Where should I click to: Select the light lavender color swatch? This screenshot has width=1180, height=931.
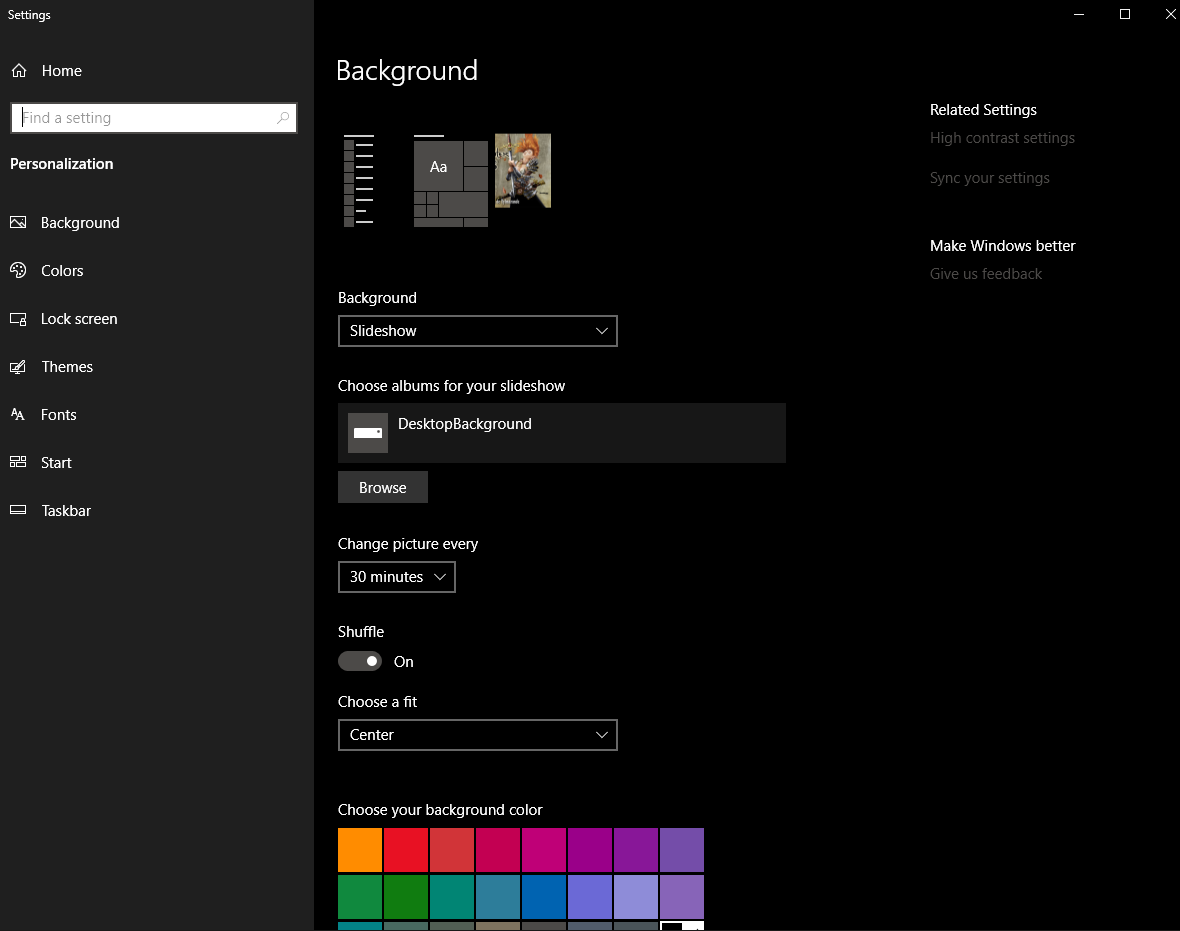point(635,896)
